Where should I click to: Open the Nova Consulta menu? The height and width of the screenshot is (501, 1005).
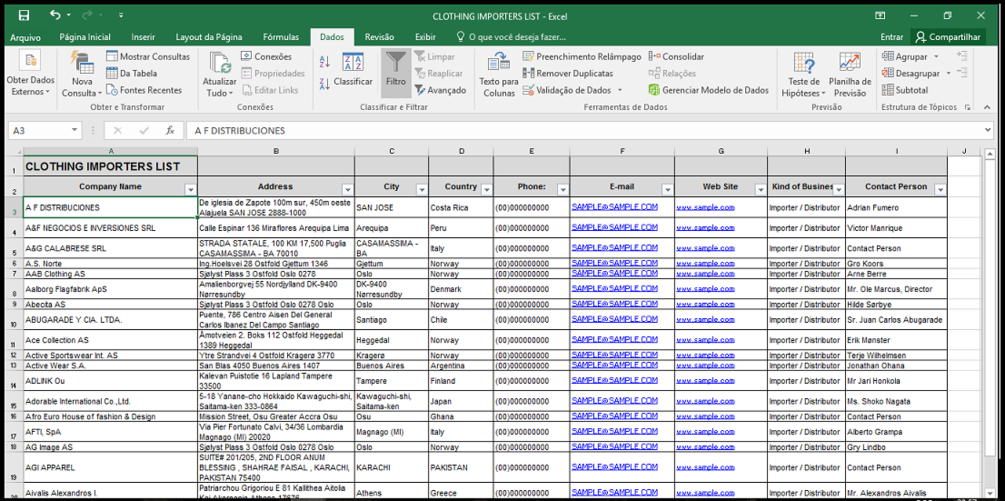[81, 75]
